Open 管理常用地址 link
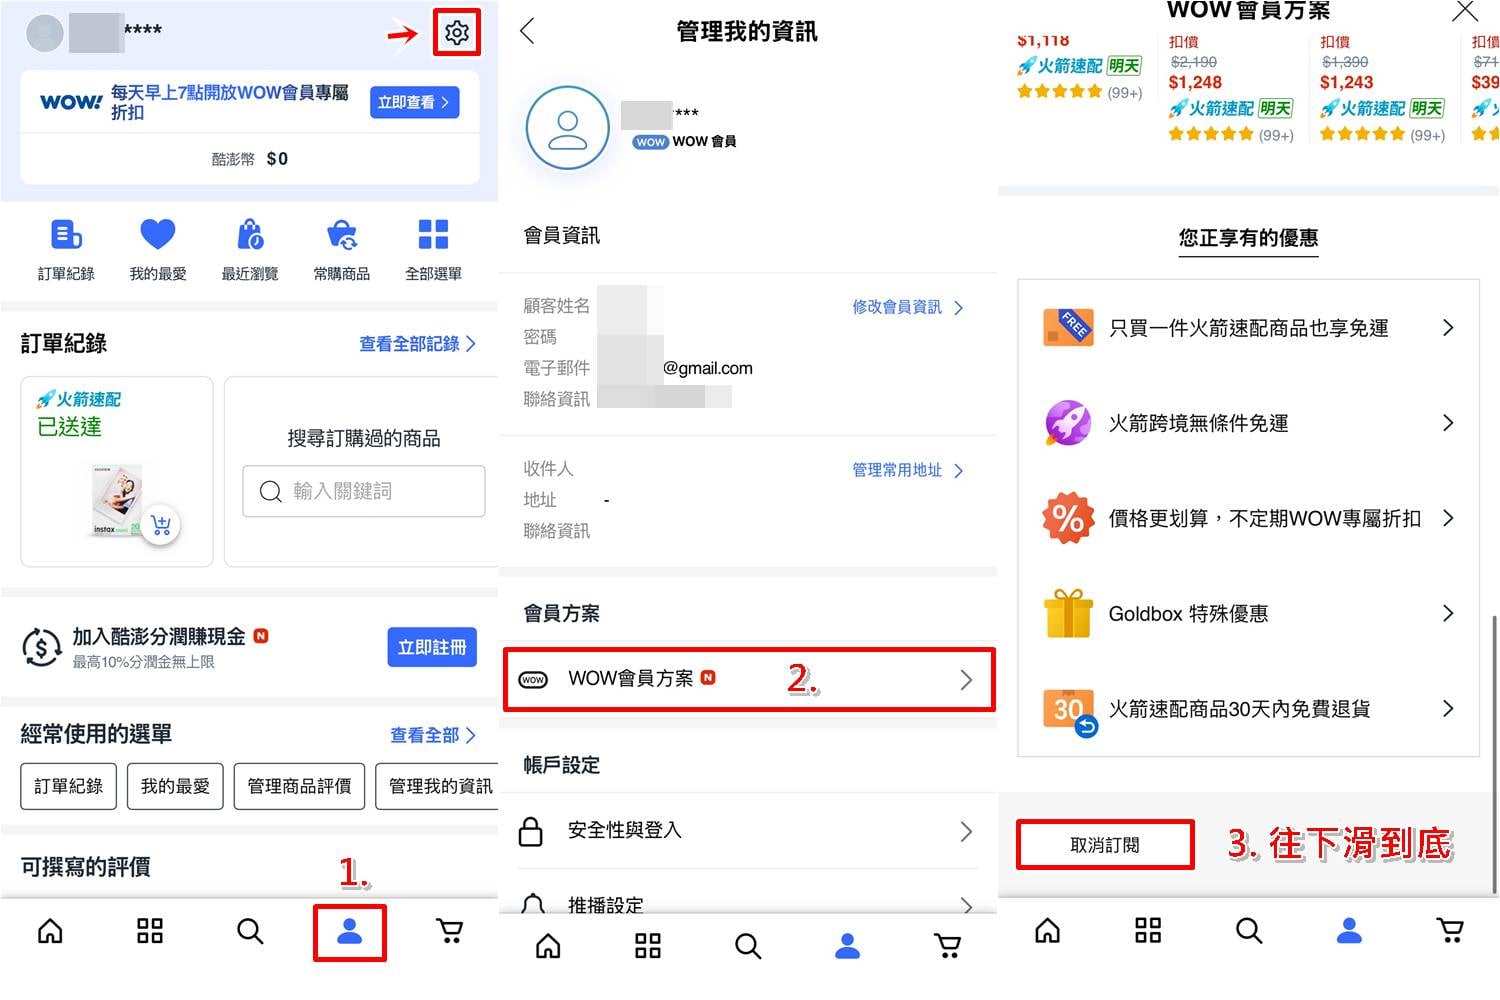Image resolution: width=1500 pixels, height=1000 pixels. click(907, 470)
